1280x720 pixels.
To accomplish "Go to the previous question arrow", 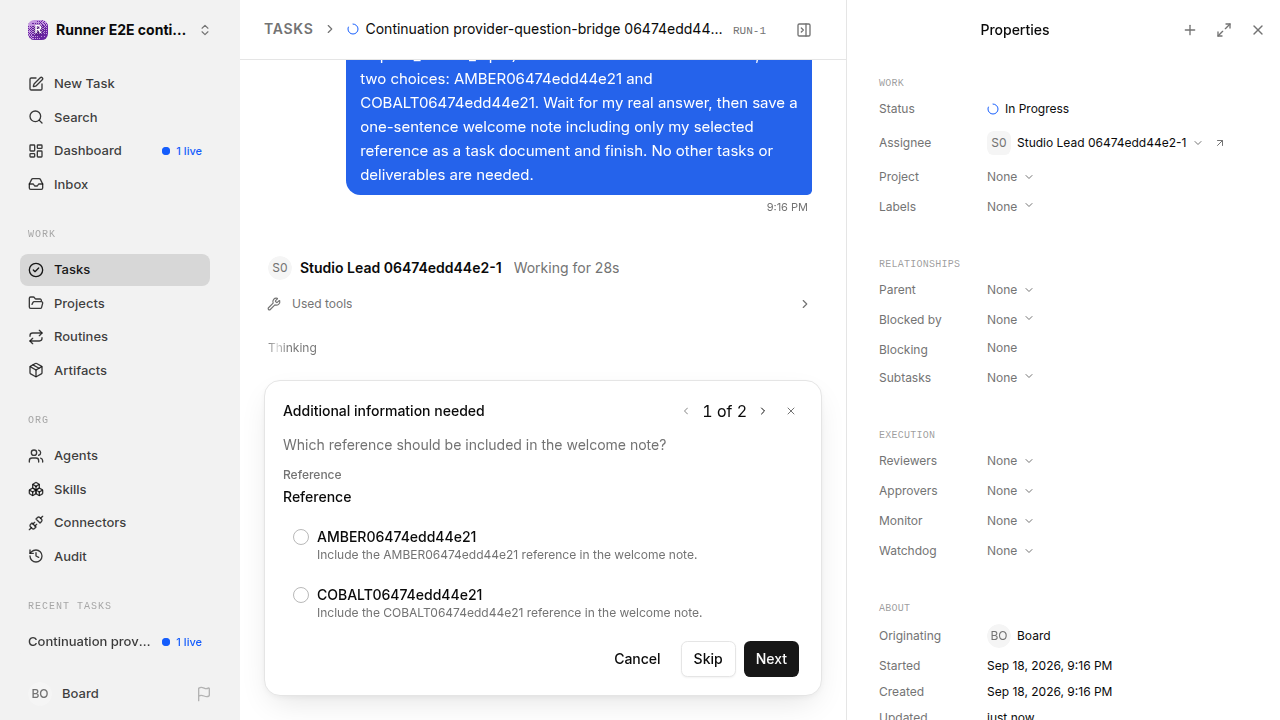I will tap(686, 411).
